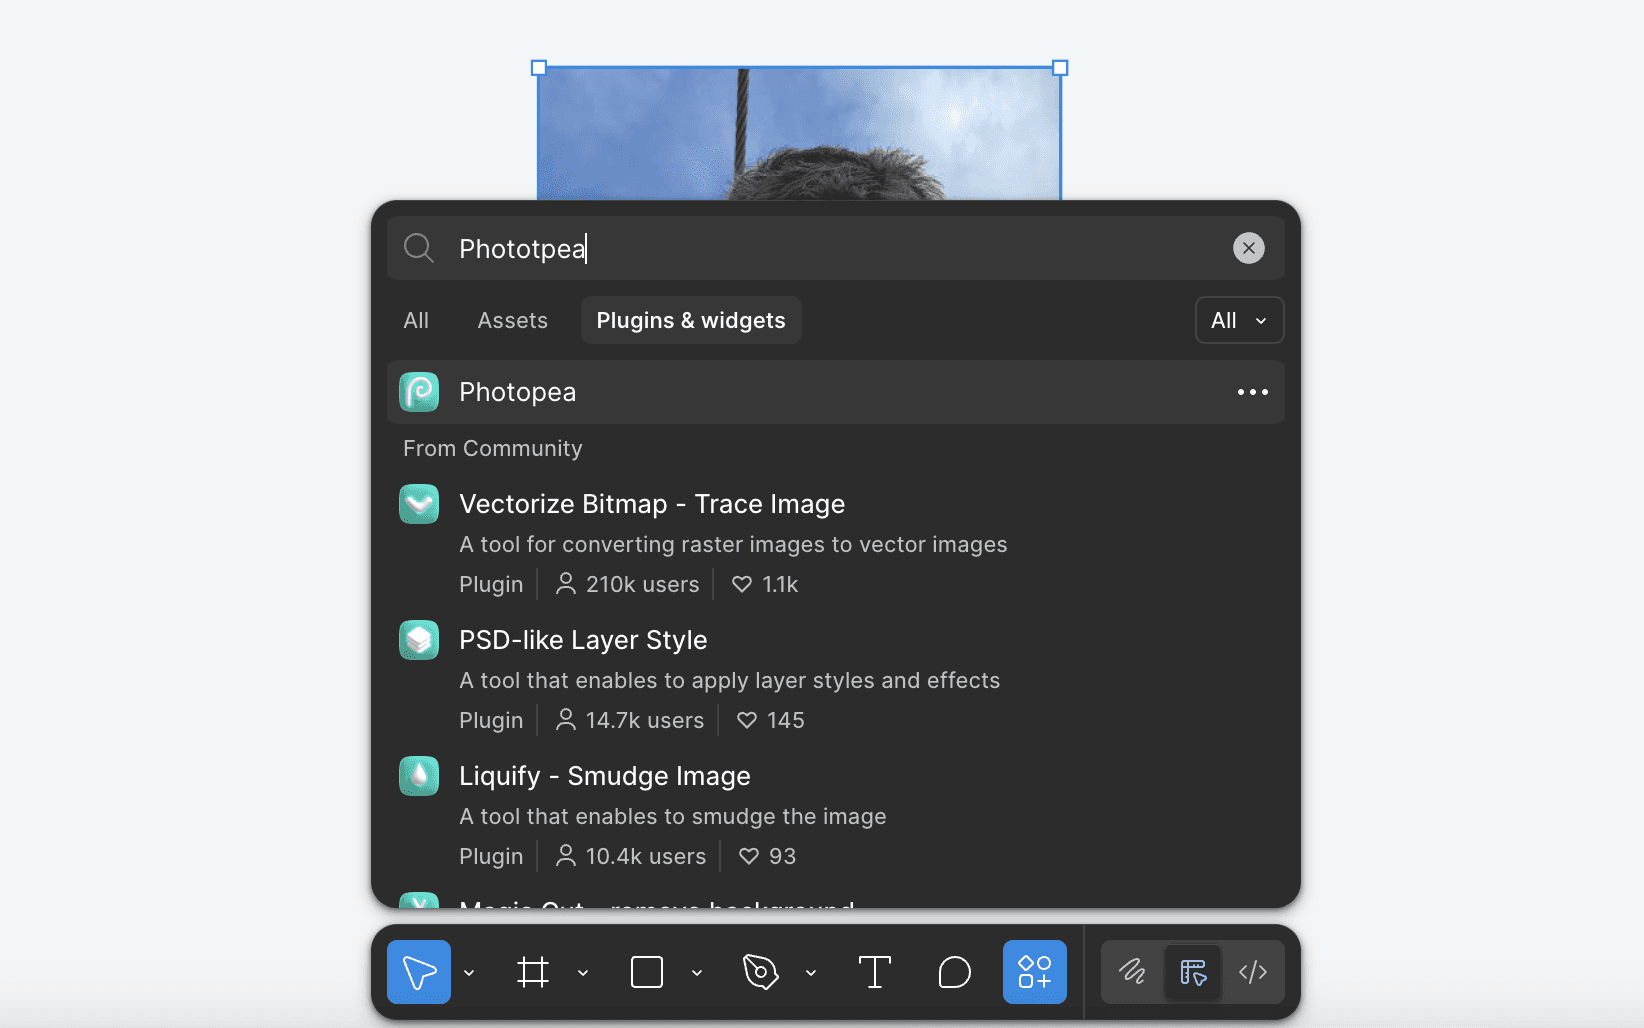Select the Rectangle shape tool
This screenshot has width=1644, height=1028.
pos(647,972)
